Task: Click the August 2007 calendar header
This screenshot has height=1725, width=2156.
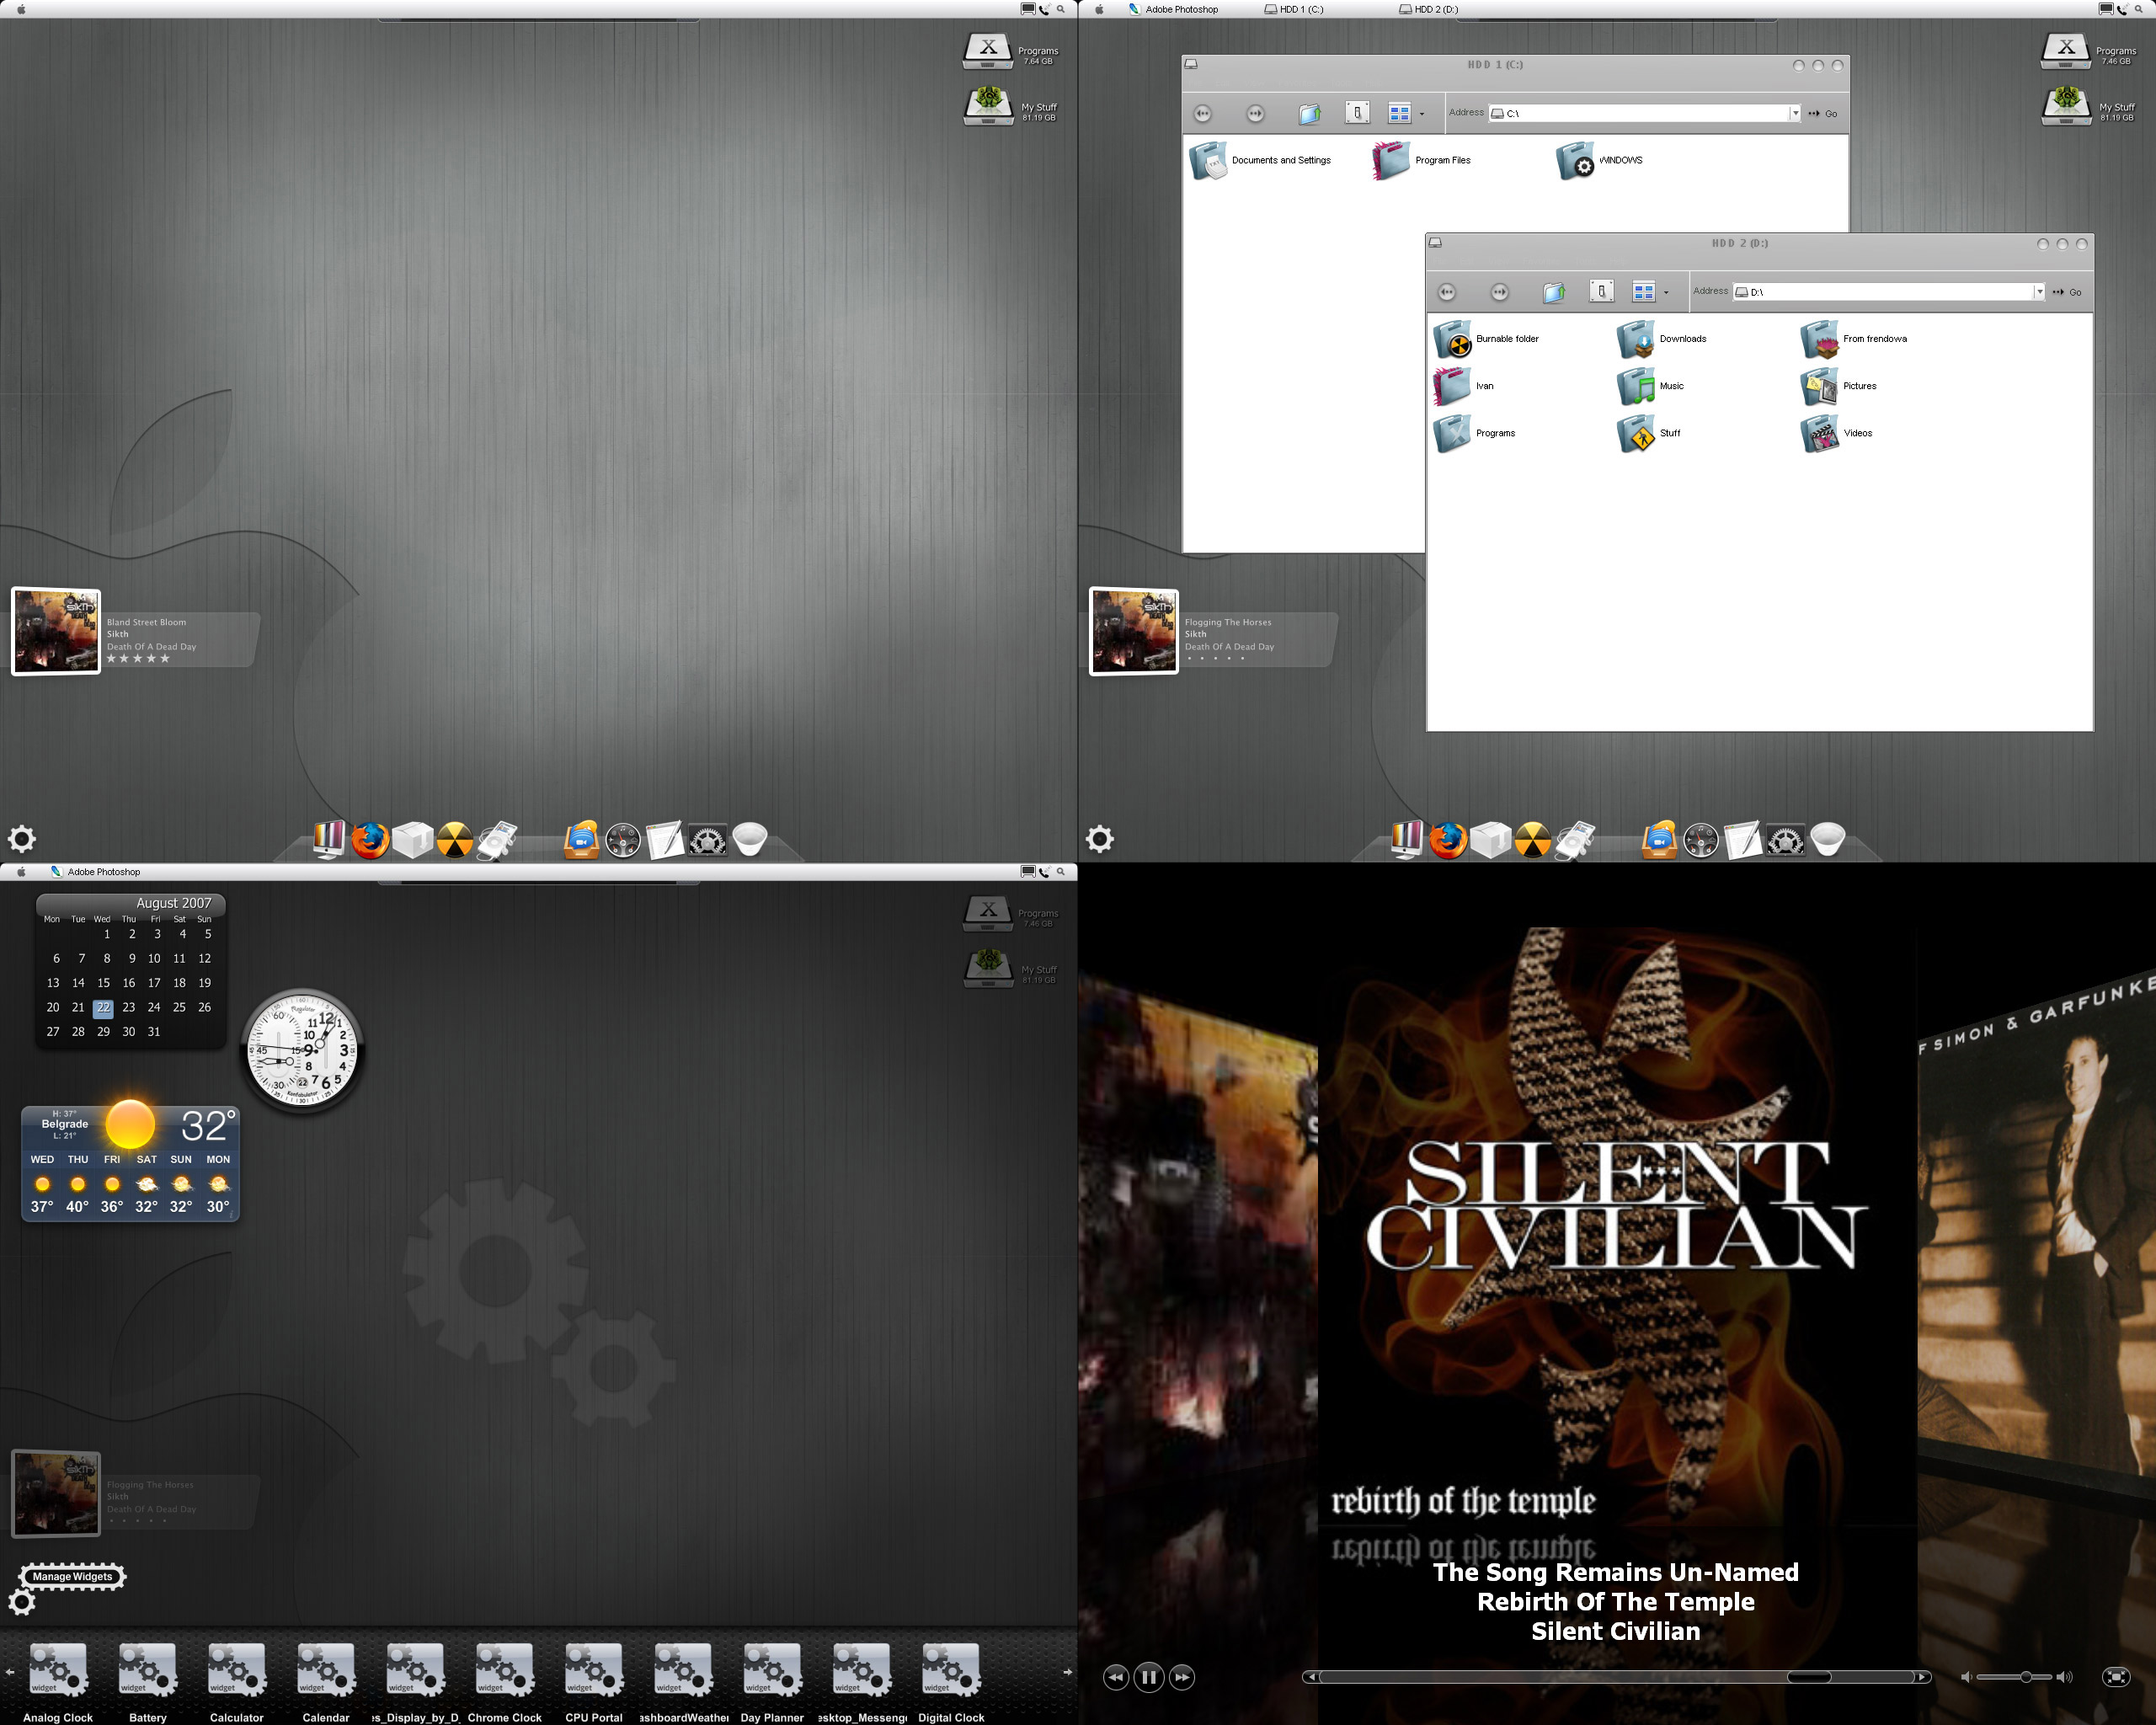Action: point(173,903)
